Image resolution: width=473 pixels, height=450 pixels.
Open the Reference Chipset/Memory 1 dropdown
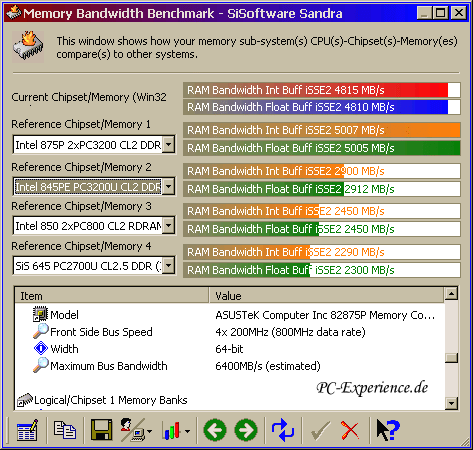(x=169, y=145)
